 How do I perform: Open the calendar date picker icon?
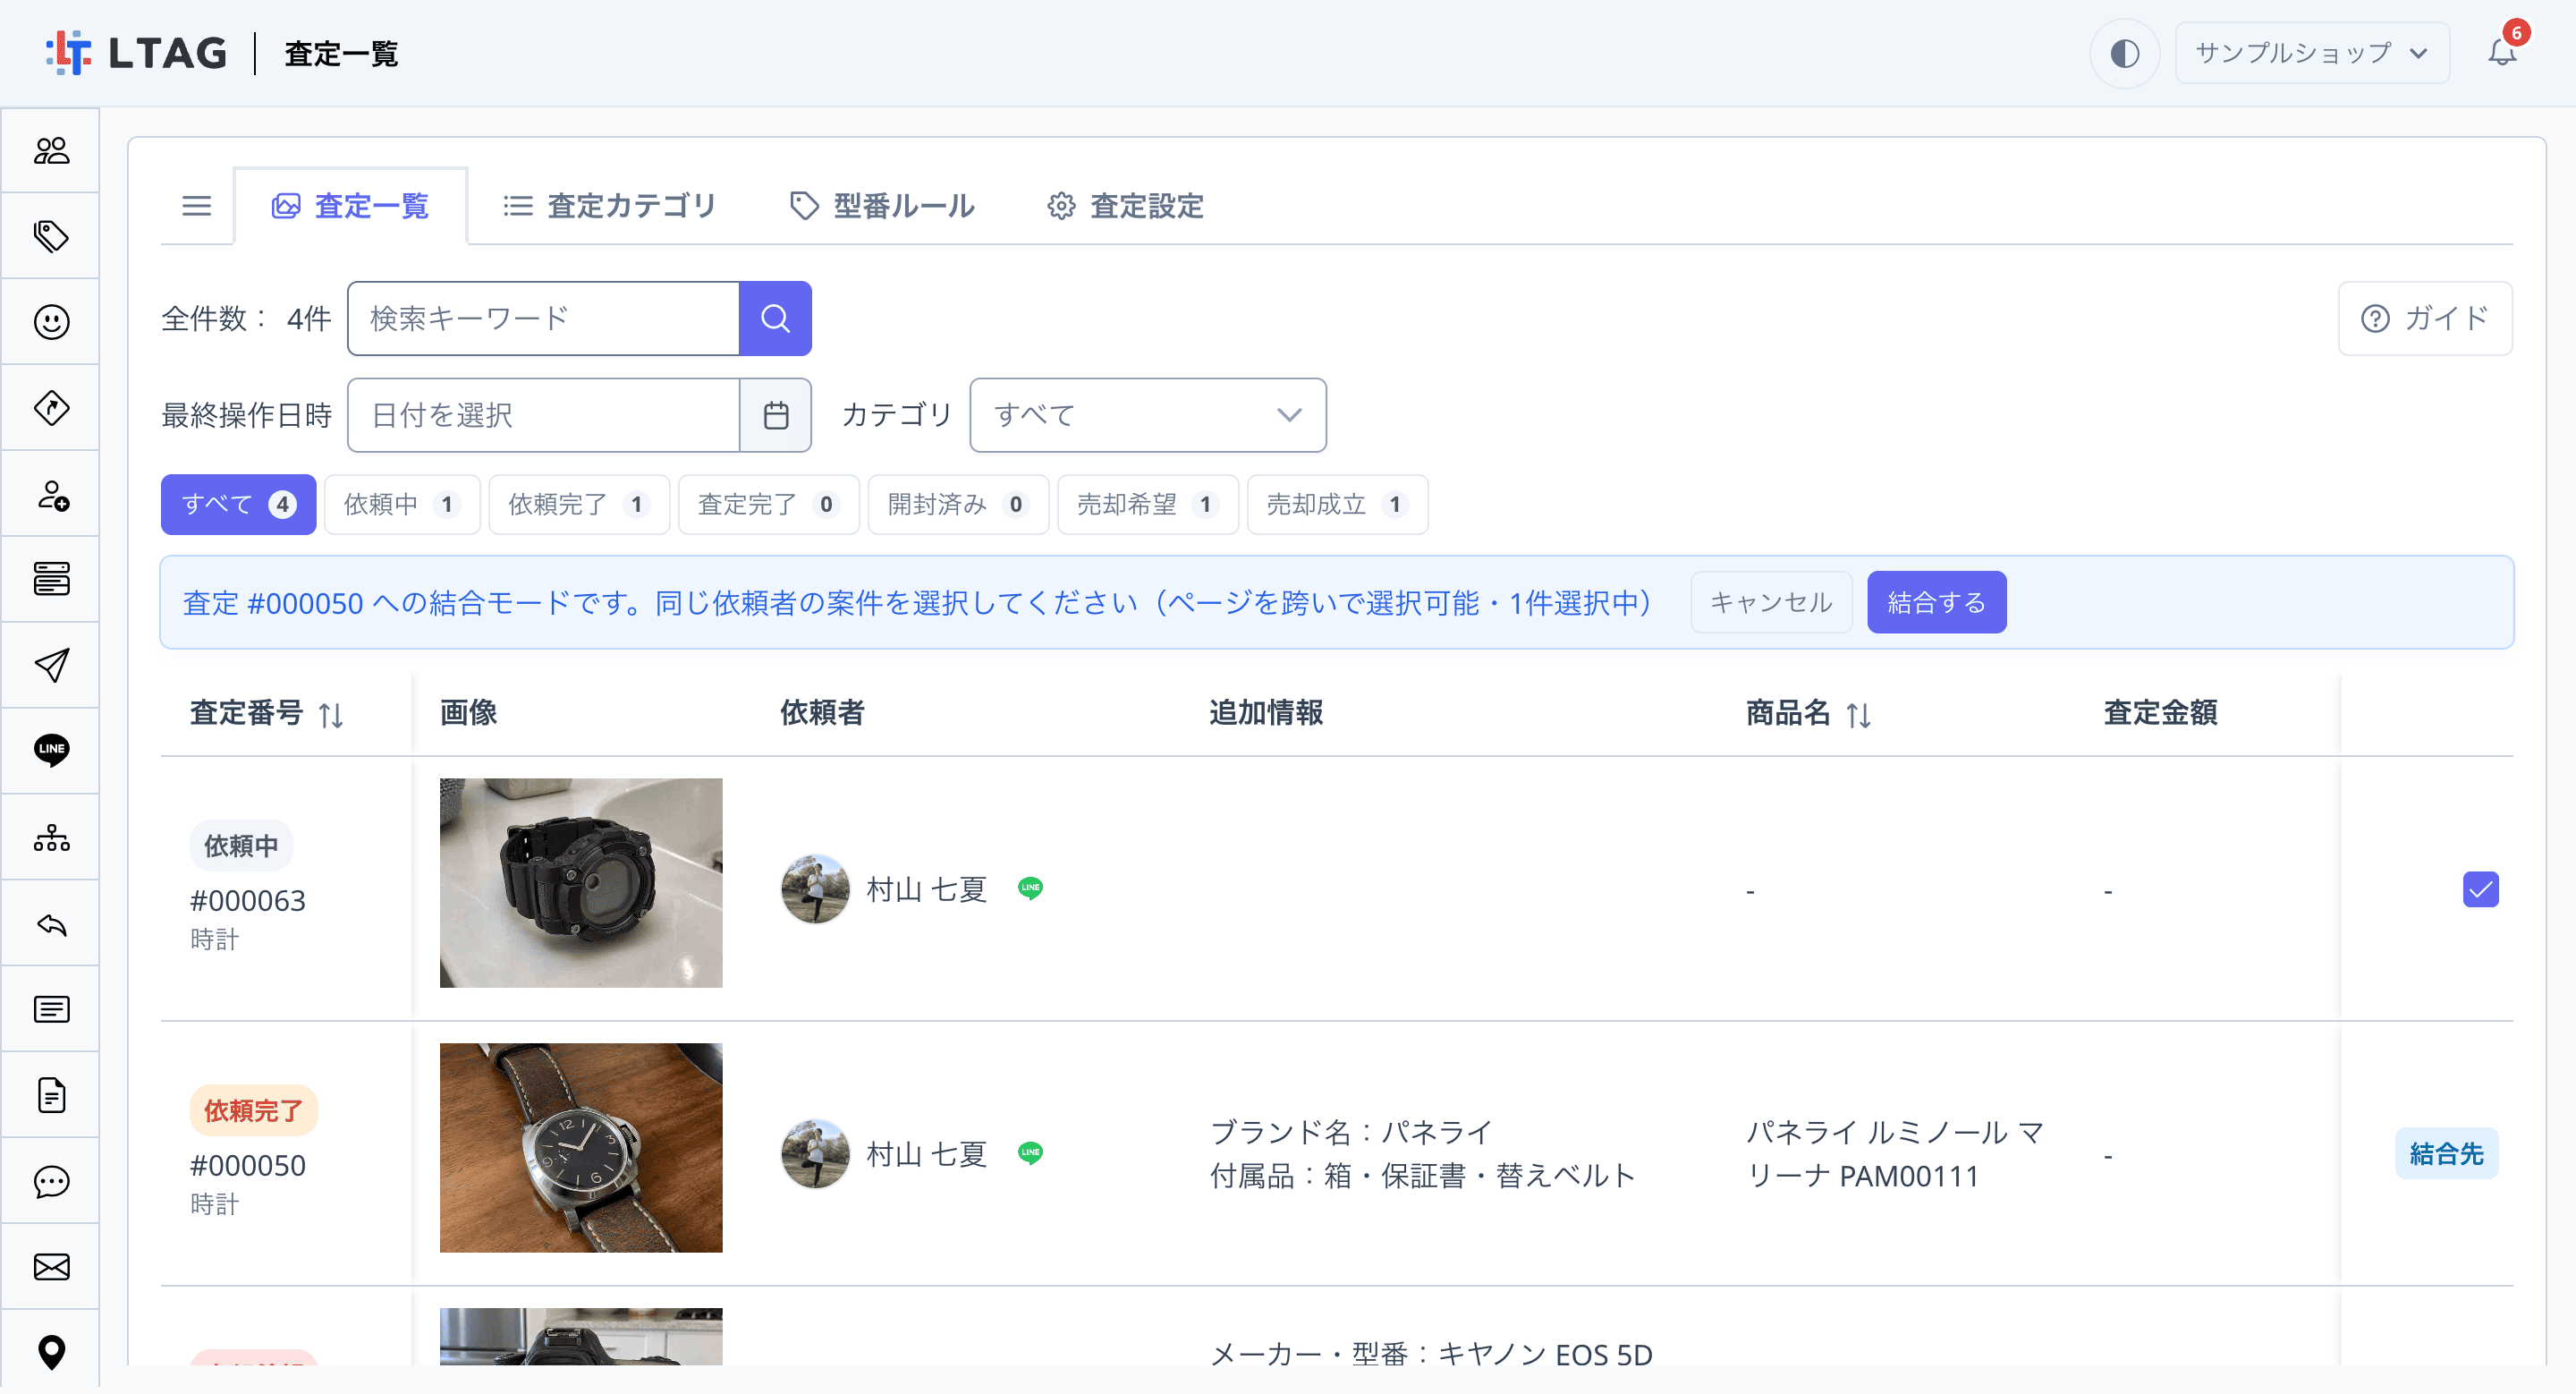coord(776,415)
